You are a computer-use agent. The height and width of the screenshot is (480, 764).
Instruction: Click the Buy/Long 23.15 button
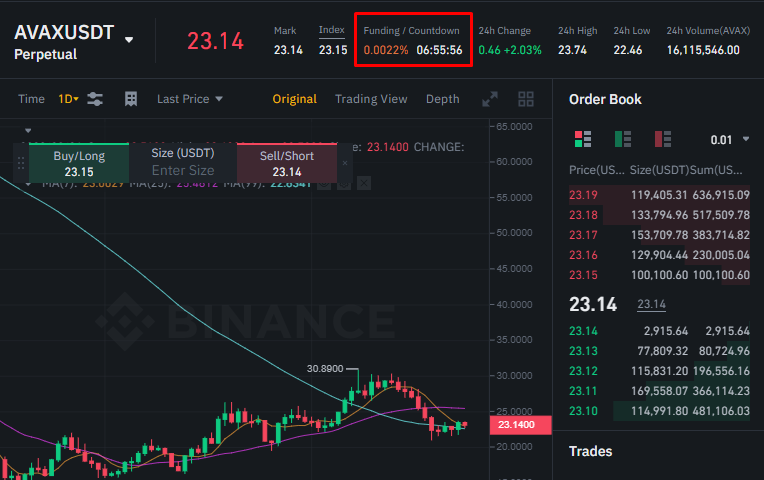pos(79,163)
